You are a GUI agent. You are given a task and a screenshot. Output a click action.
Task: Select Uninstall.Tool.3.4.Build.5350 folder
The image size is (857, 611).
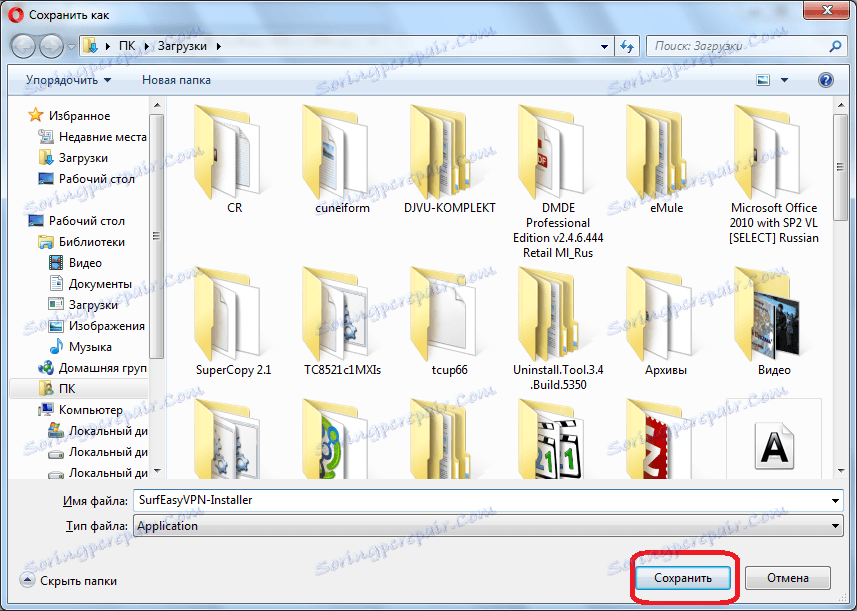pos(557,329)
